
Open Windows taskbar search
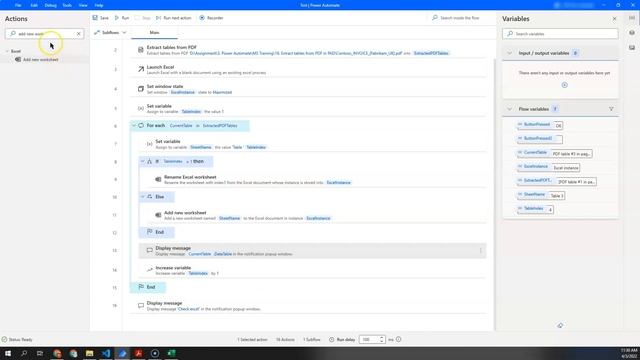pos(24,353)
